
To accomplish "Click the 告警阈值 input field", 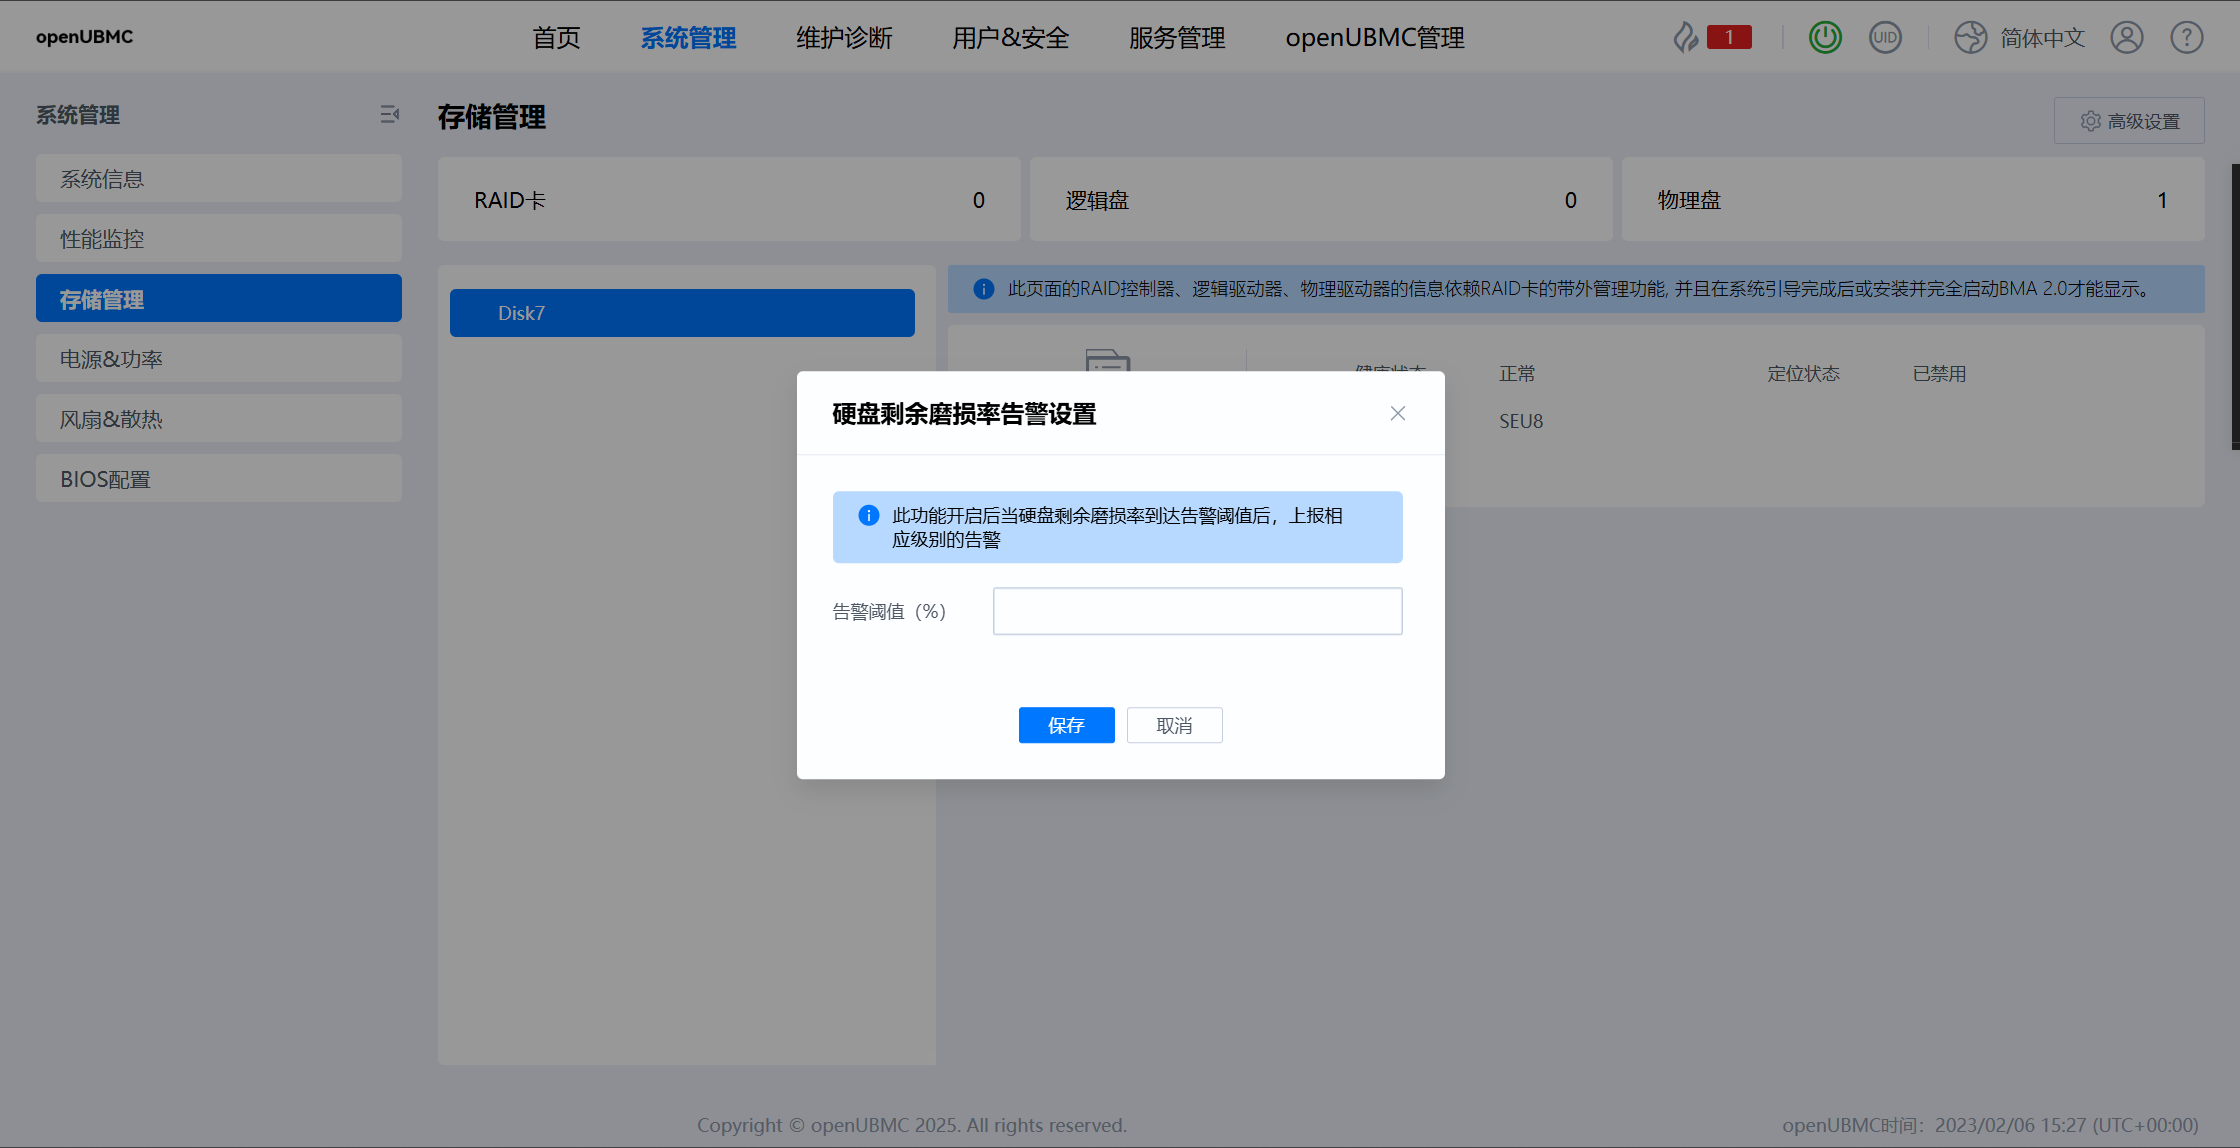I will click(1197, 611).
